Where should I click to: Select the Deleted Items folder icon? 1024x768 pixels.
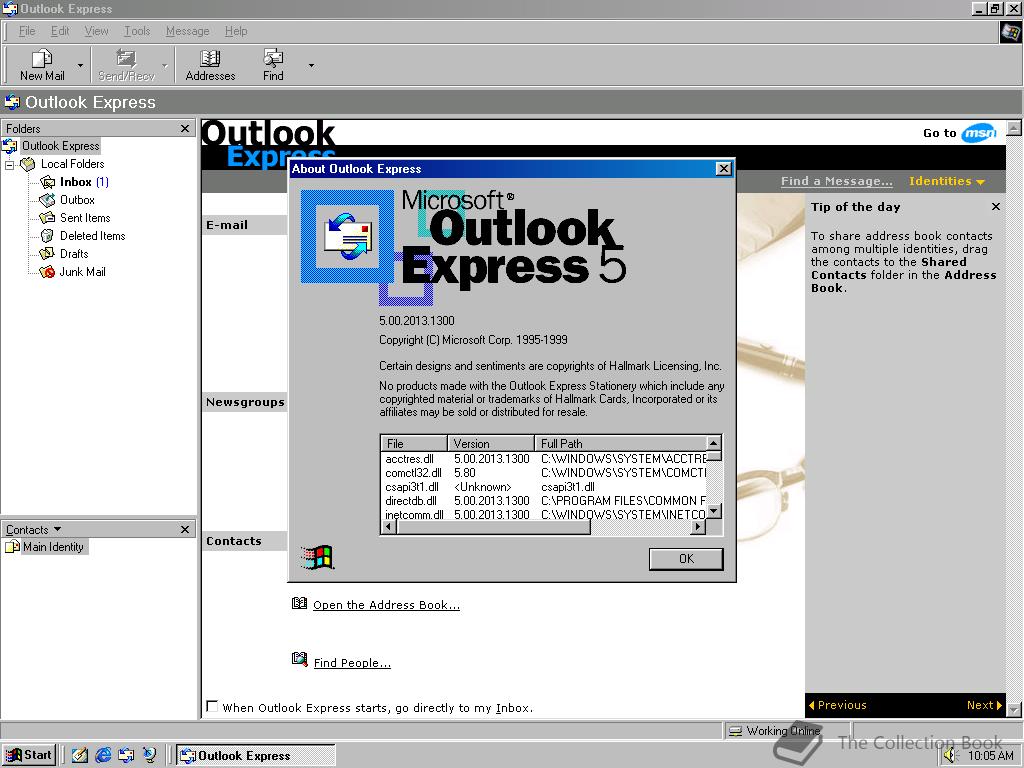[x=48, y=236]
